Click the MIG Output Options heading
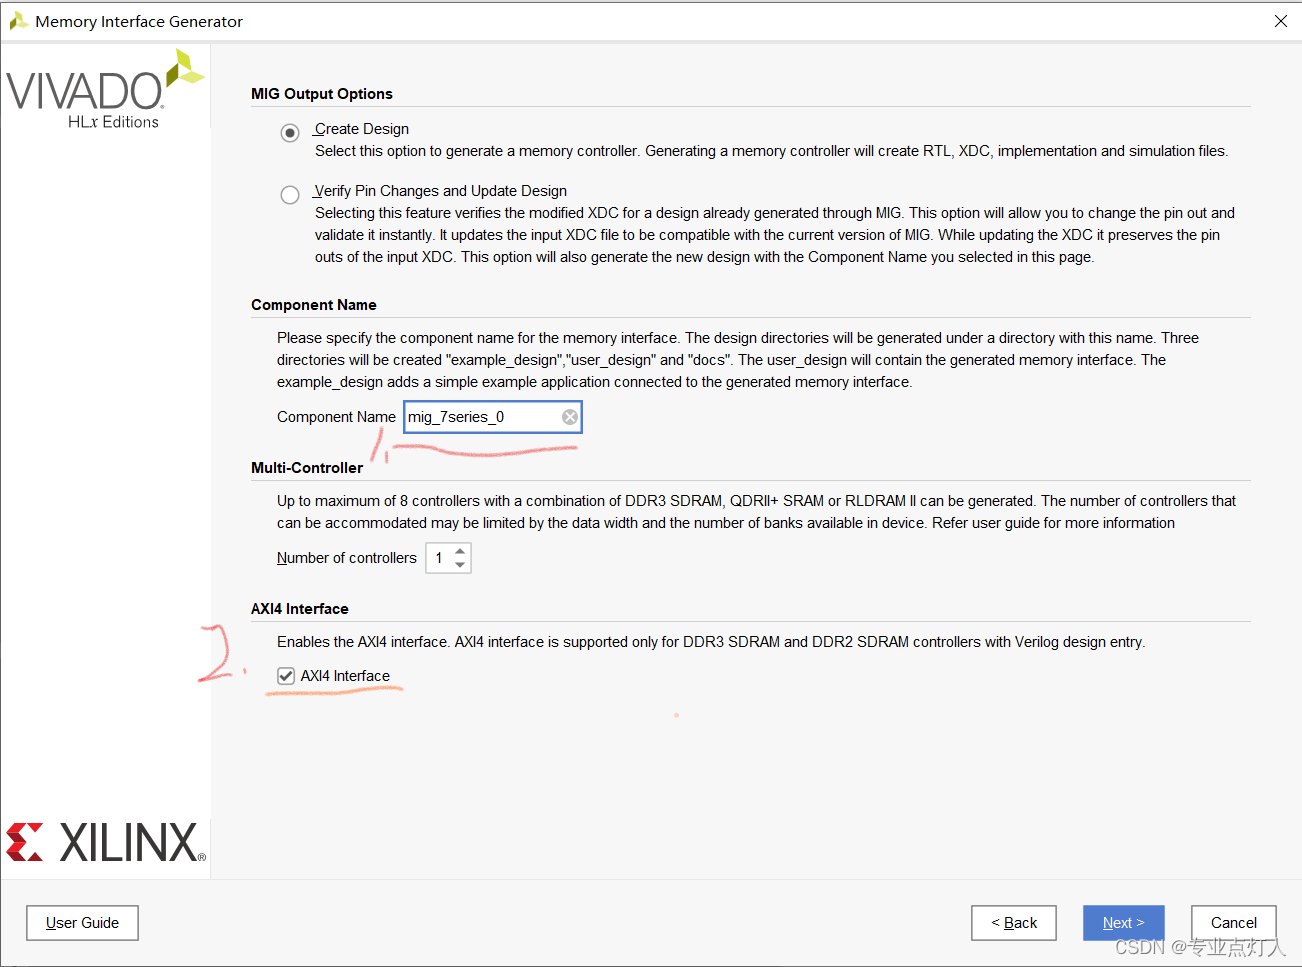Screen dimensions: 1302x967 click(x=322, y=94)
